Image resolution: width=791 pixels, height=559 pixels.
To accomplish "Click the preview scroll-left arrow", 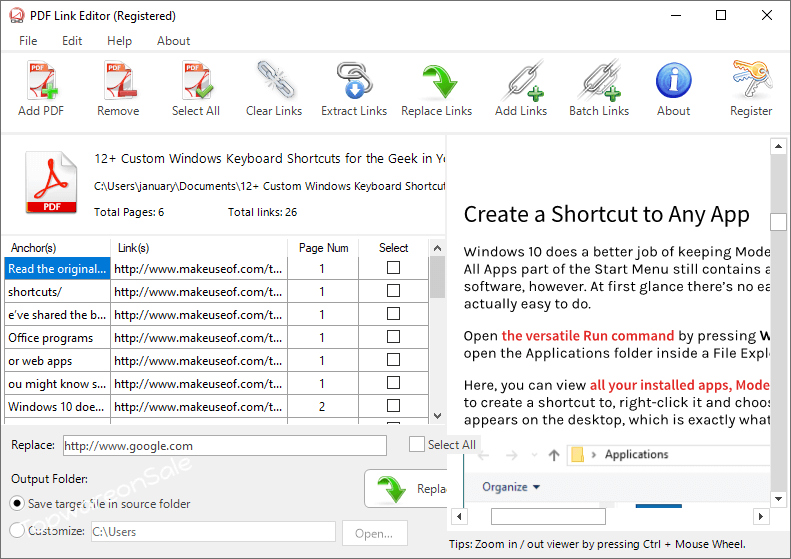I will (459, 517).
